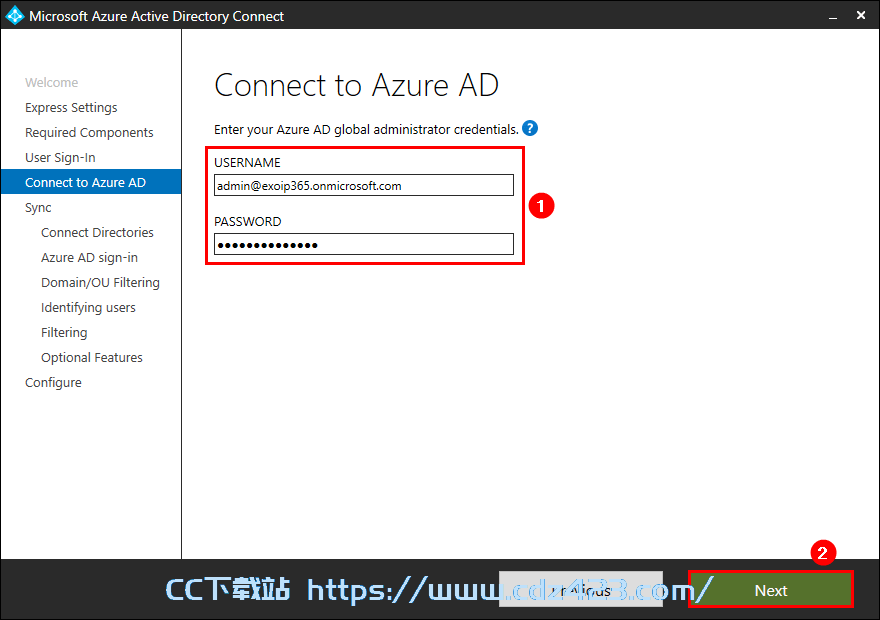
Task: Select Sync step in sidebar
Action: (x=38, y=208)
